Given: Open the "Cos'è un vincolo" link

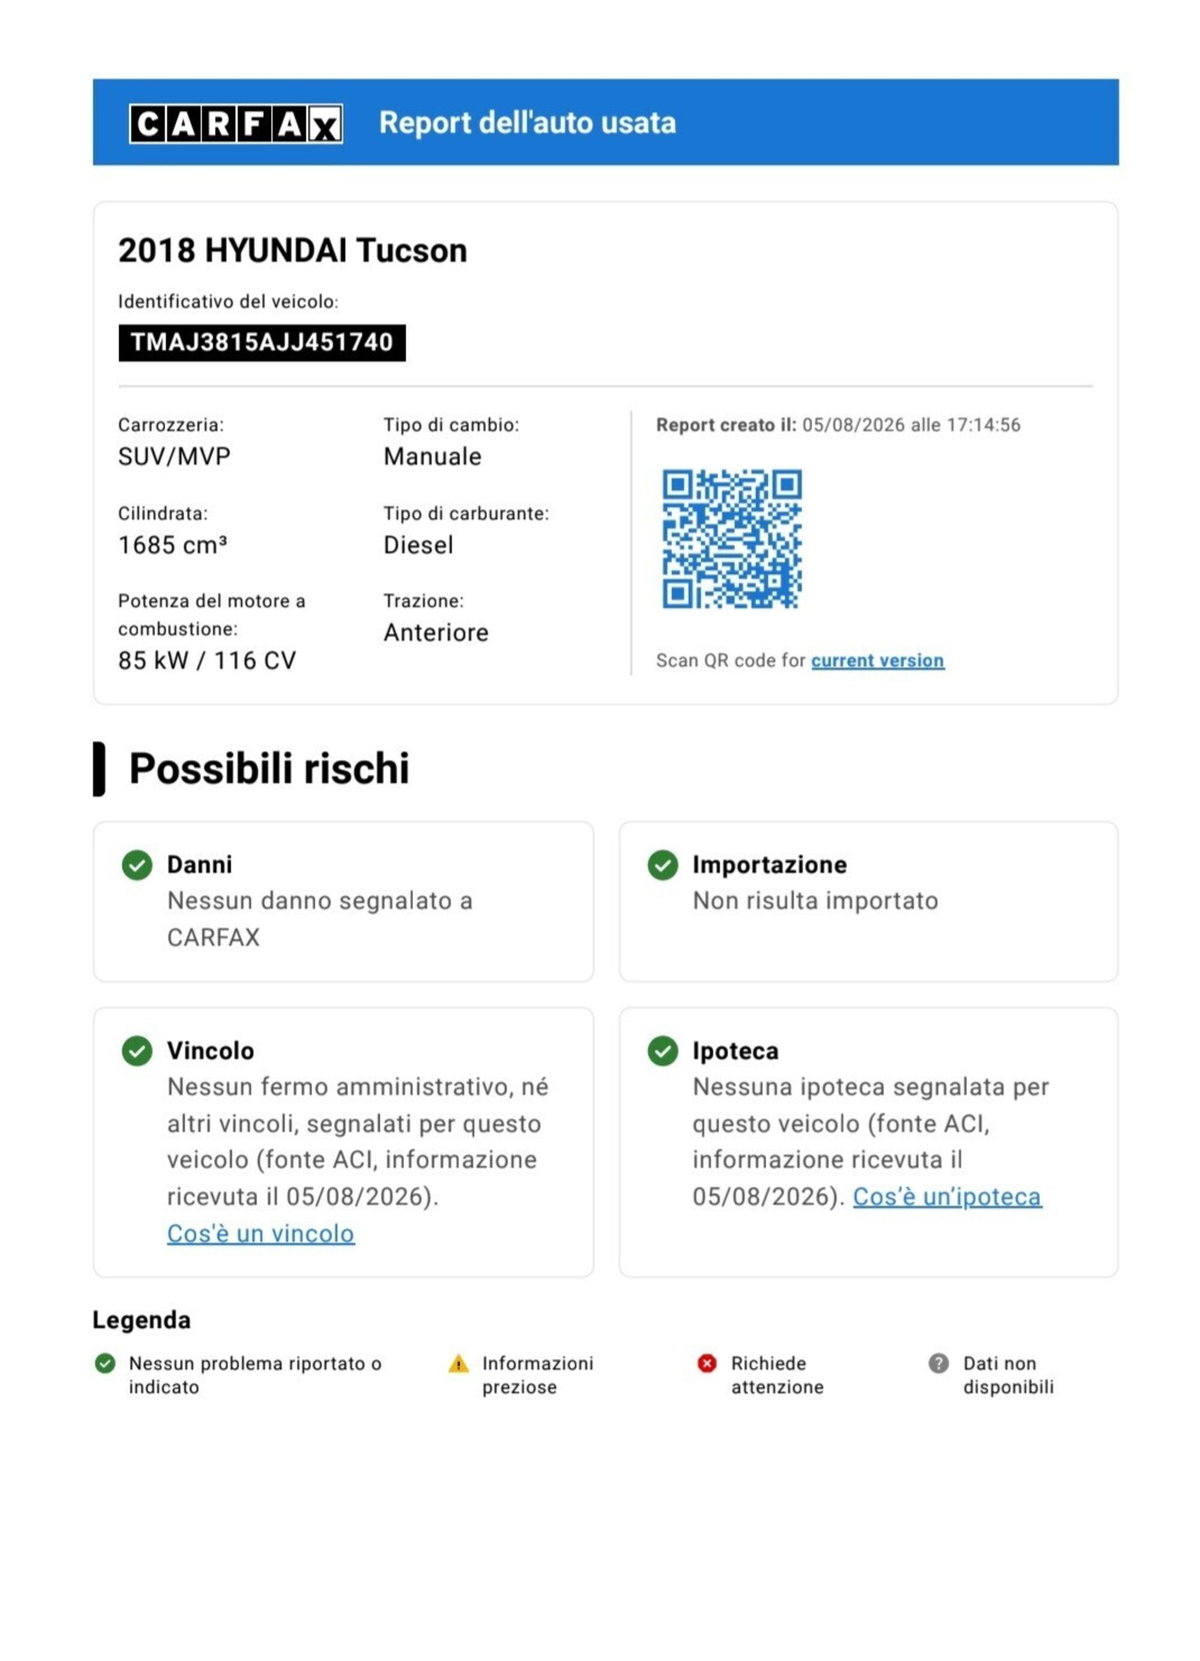Looking at the screenshot, I should 261,1234.
